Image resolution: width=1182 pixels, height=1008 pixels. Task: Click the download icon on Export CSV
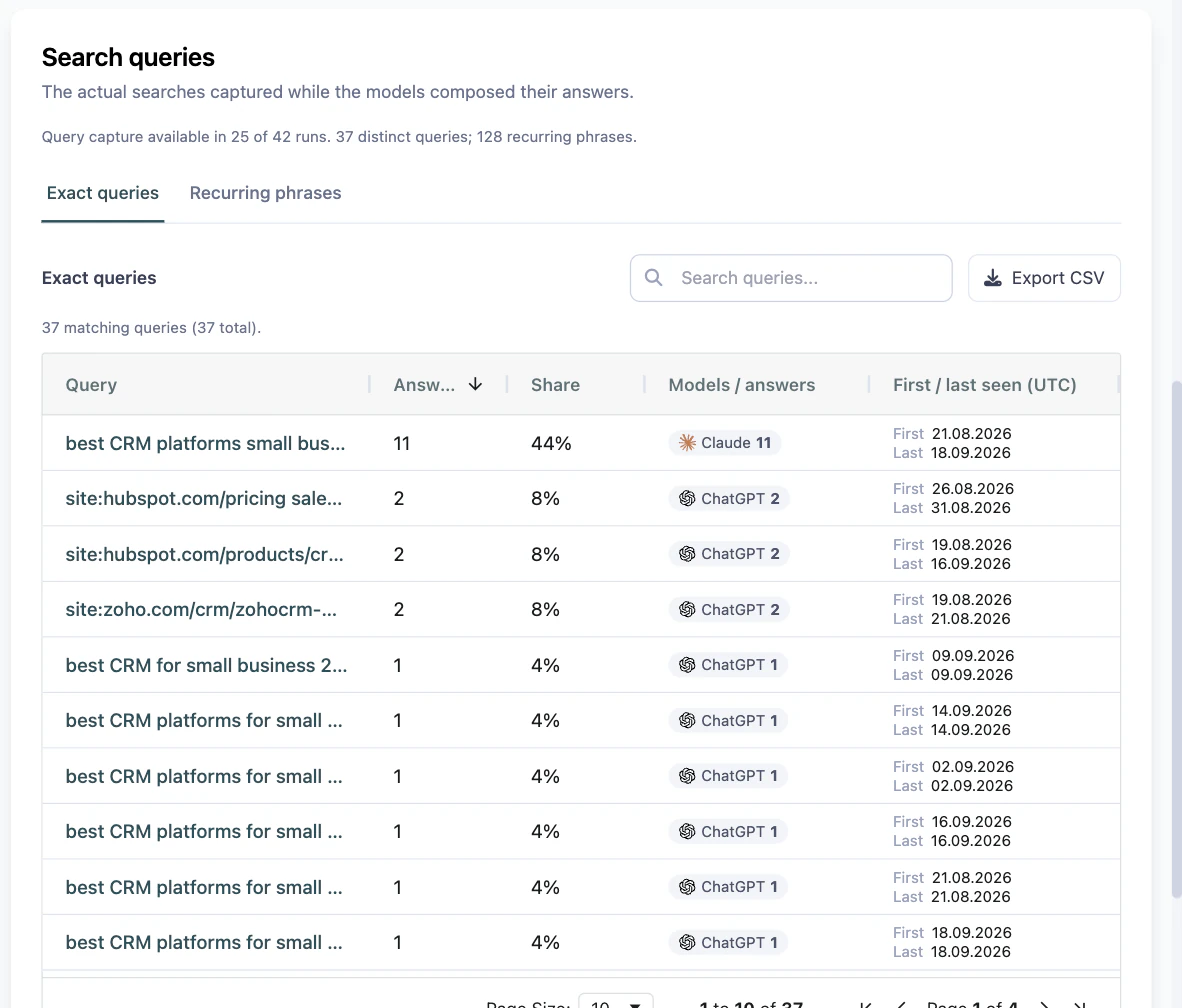pyautogui.click(x=993, y=278)
